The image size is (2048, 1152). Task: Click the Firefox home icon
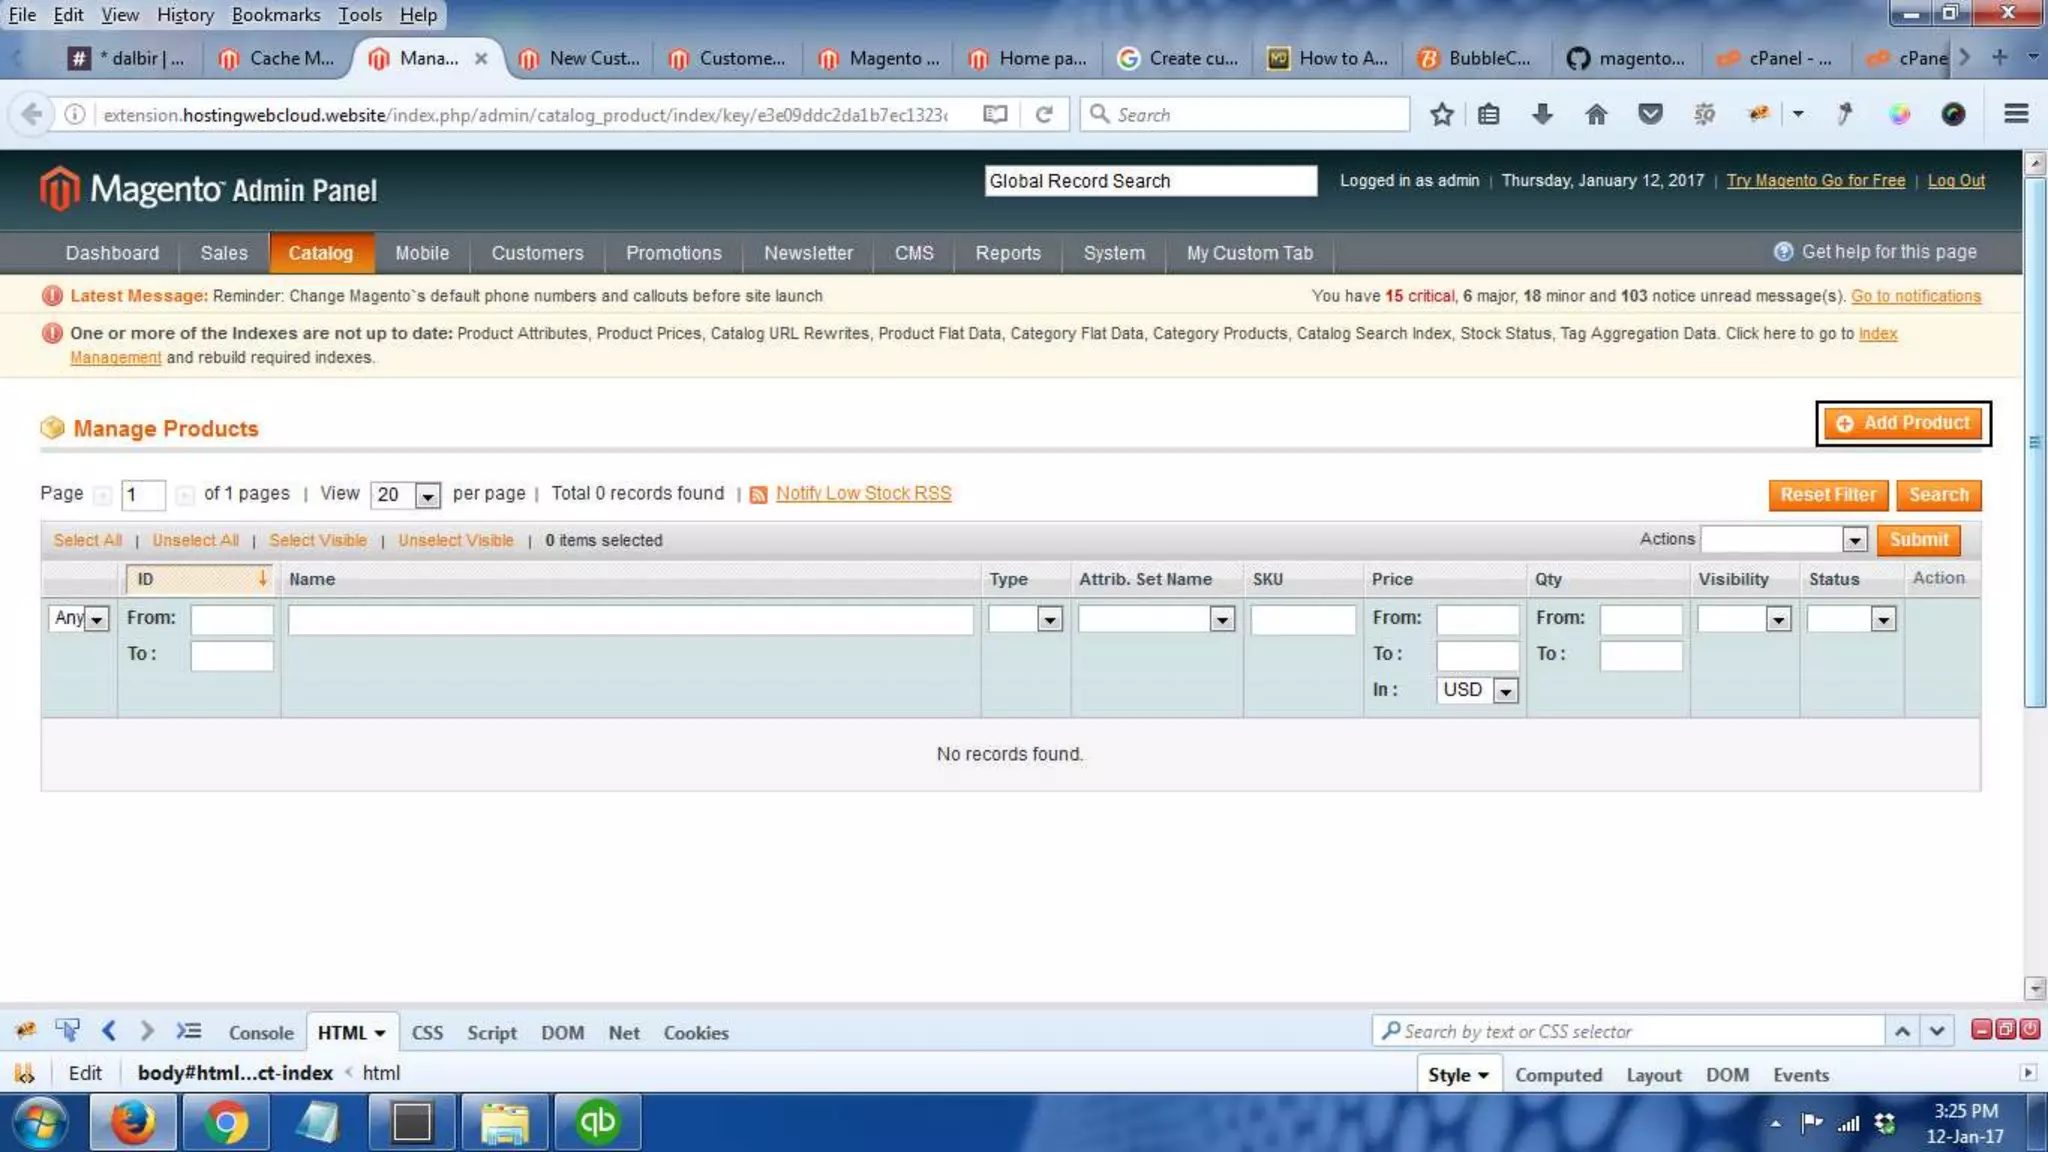click(1596, 114)
